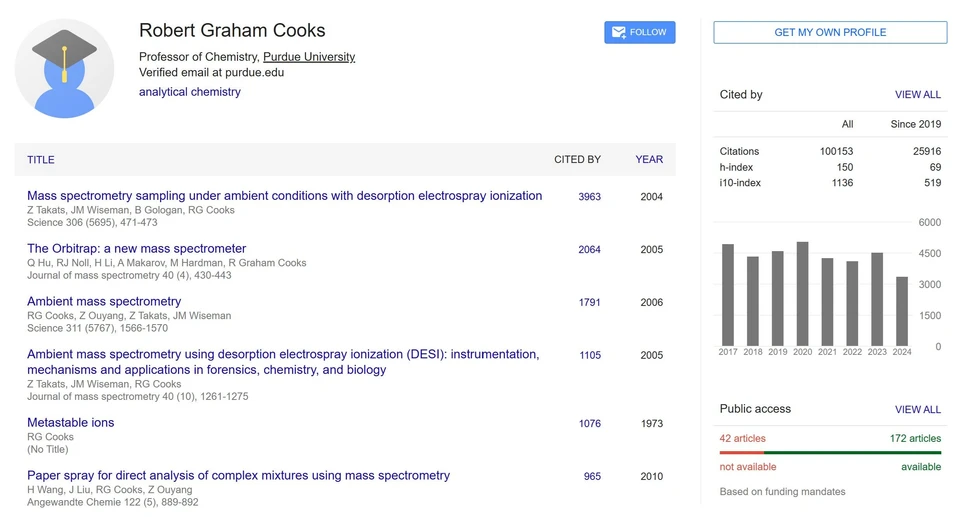Open the Metastable ions publication

[70, 422]
